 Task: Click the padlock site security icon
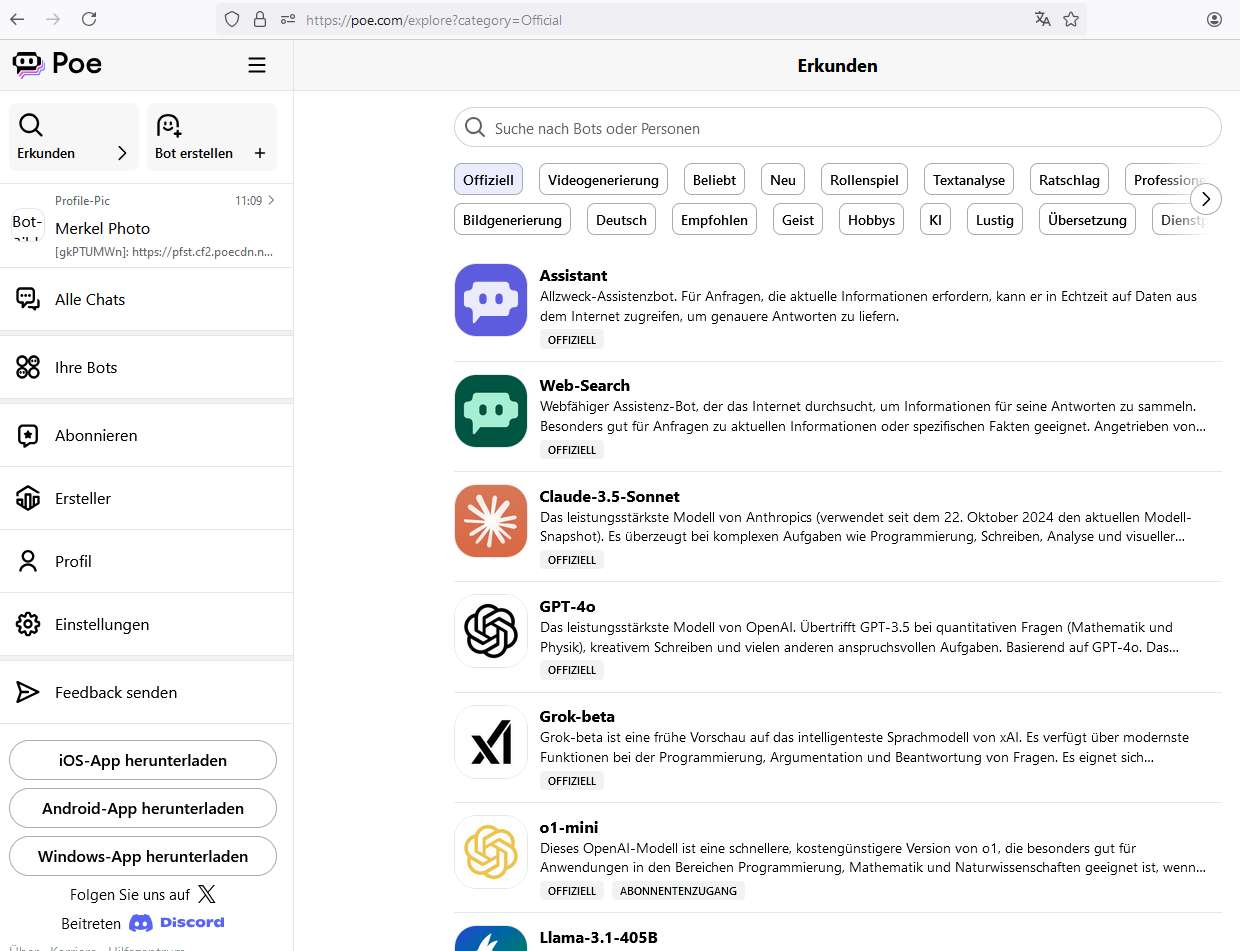tap(260, 19)
